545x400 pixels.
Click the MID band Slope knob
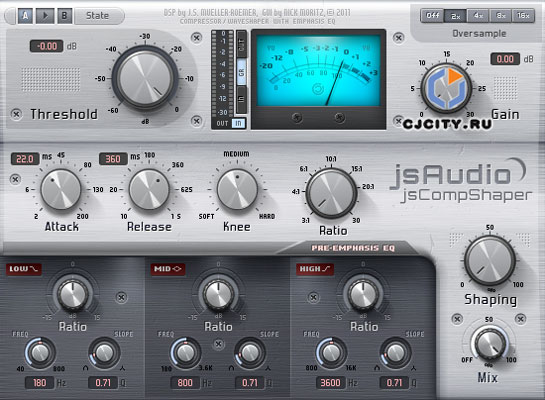point(250,353)
